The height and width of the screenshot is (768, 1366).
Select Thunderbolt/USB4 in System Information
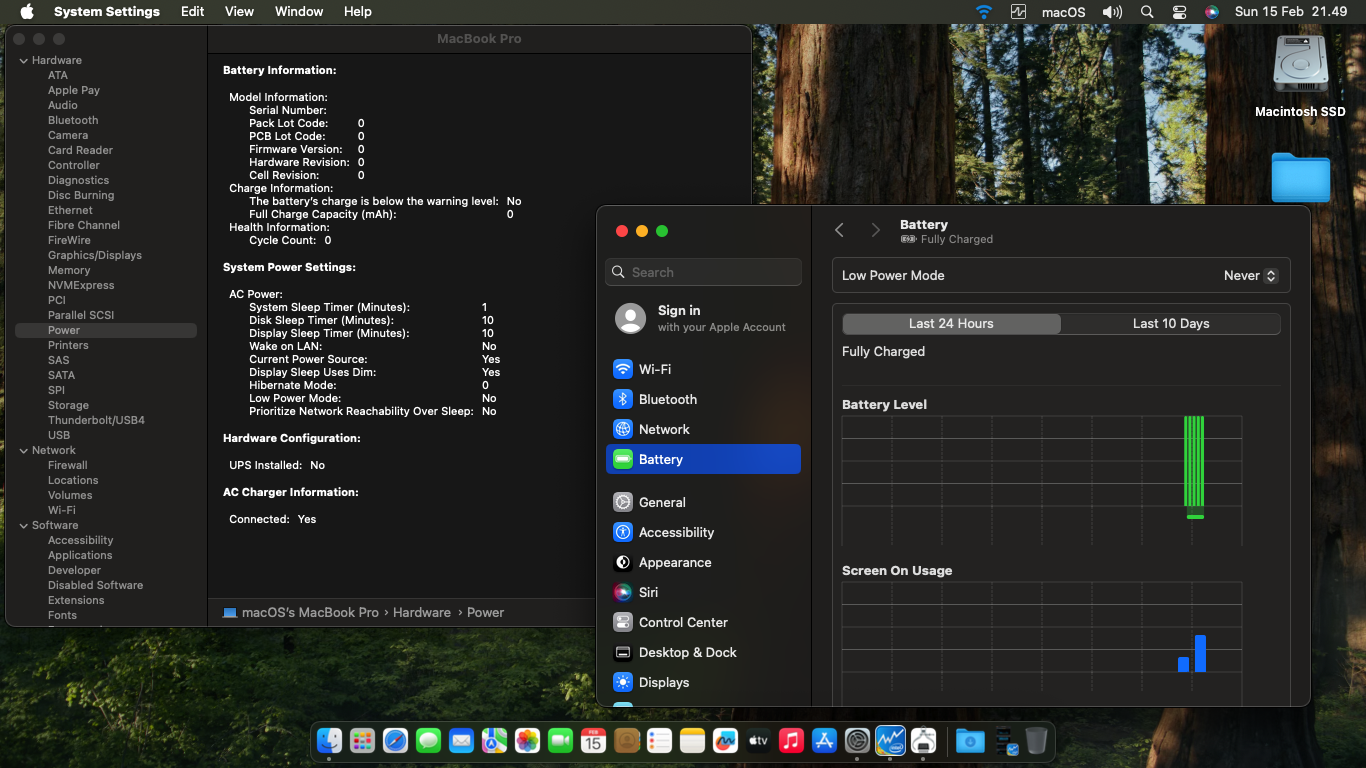[96, 420]
